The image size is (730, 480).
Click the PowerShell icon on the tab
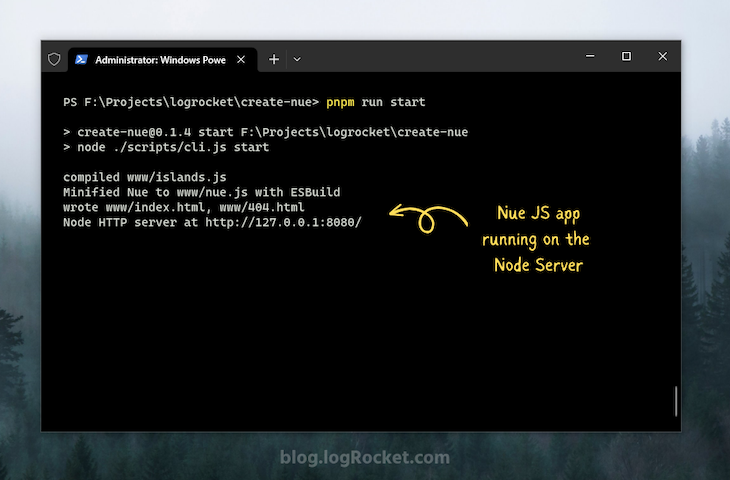point(82,59)
